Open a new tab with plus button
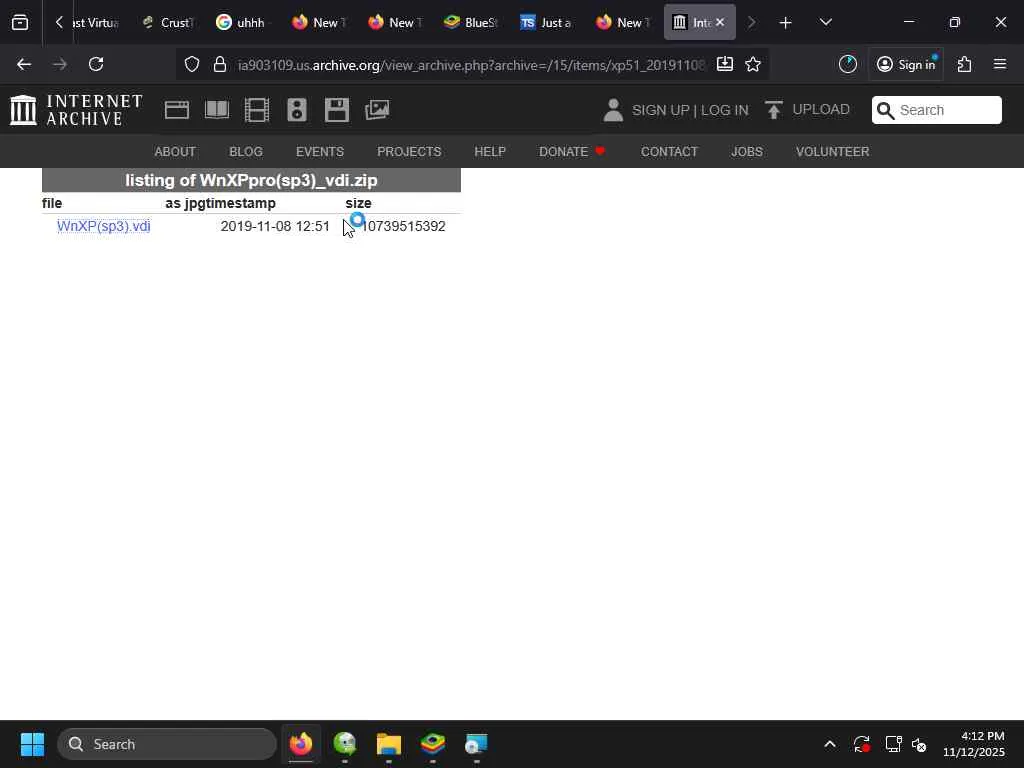This screenshot has width=1024, height=768. (x=786, y=22)
